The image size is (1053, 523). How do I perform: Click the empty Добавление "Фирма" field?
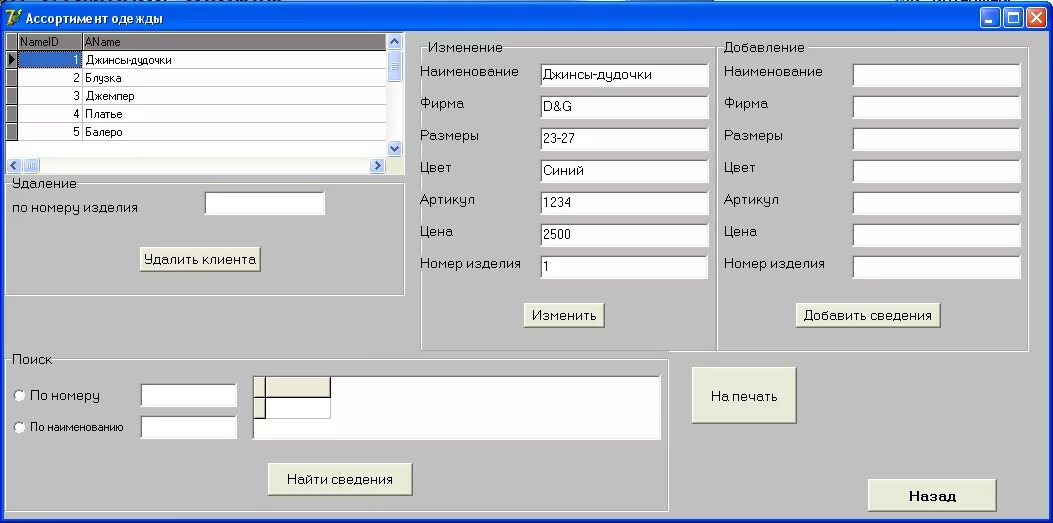pyautogui.click(x=936, y=107)
